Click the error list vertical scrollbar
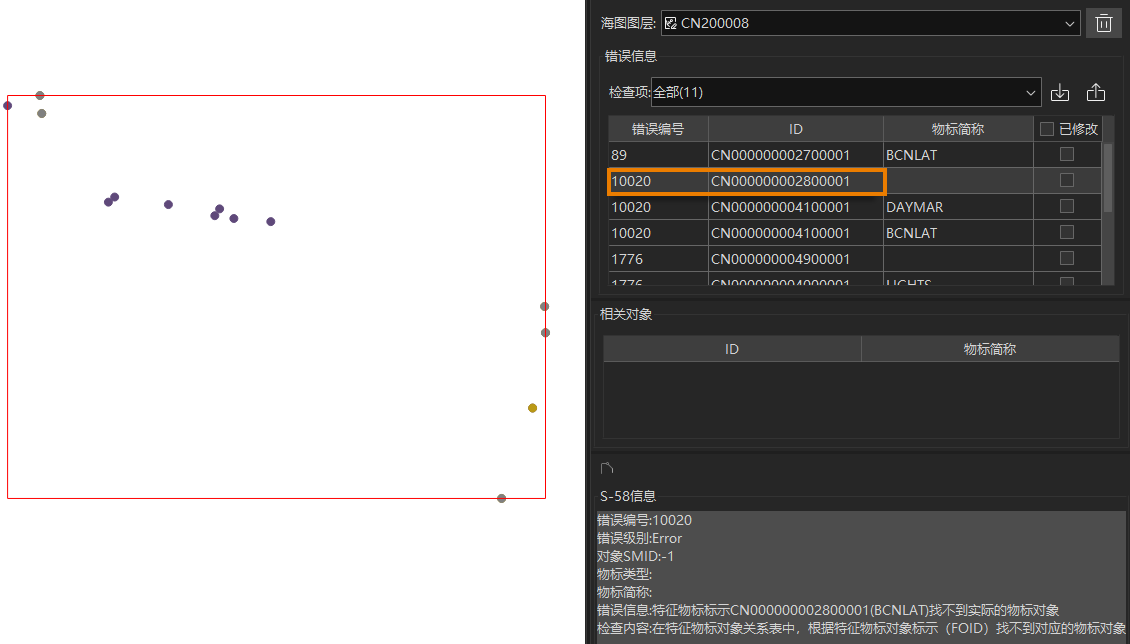Viewport: 1130px width, 644px height. click(x=1107, y=180)
